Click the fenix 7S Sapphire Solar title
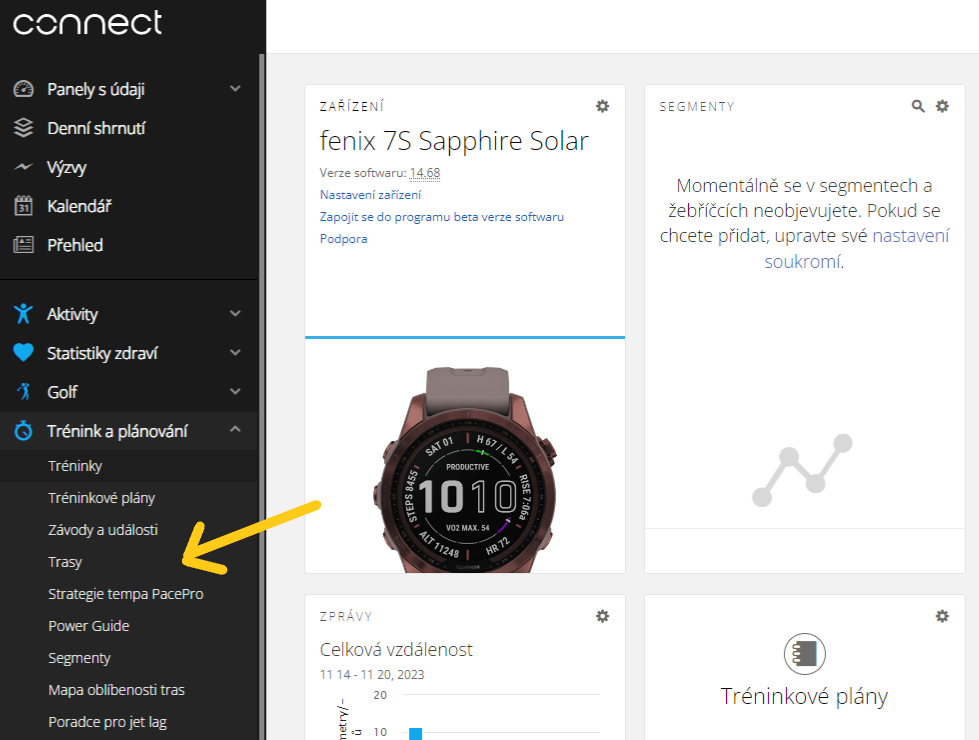The width and height of the screenshot is (979, 740). [x=454, y=141]
